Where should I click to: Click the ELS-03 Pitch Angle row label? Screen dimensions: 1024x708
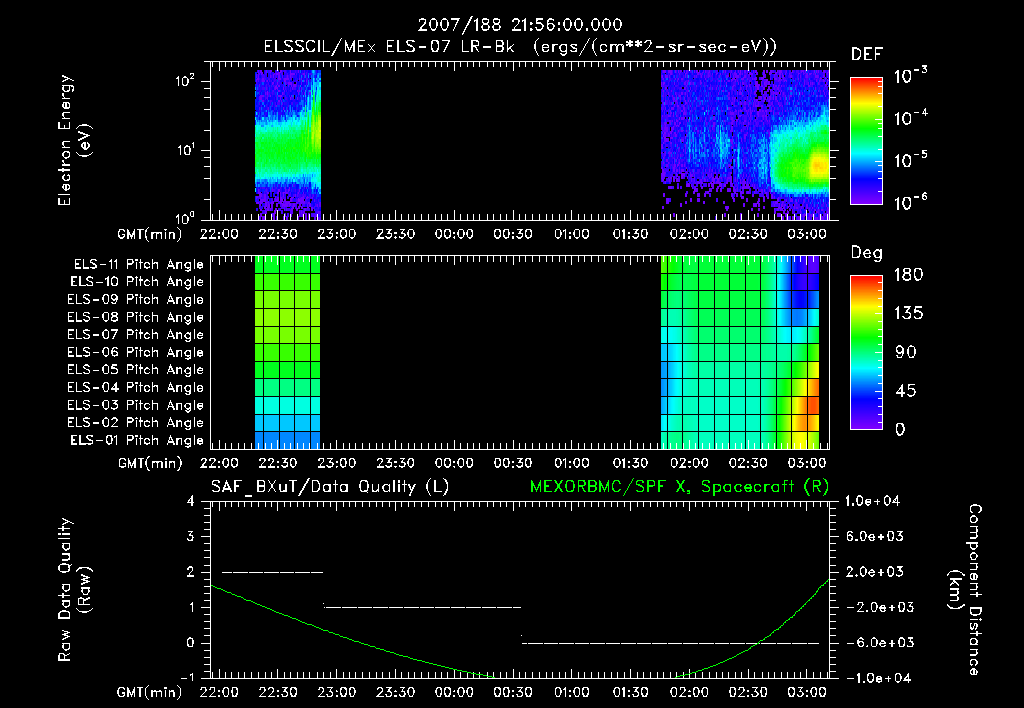coord(135,406)
